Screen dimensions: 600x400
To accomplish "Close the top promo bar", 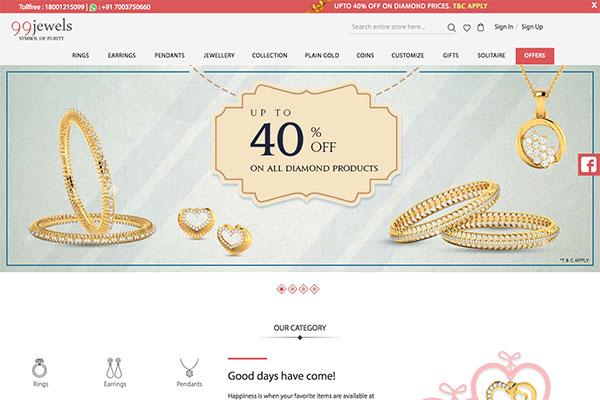I will tap(594, 5).
